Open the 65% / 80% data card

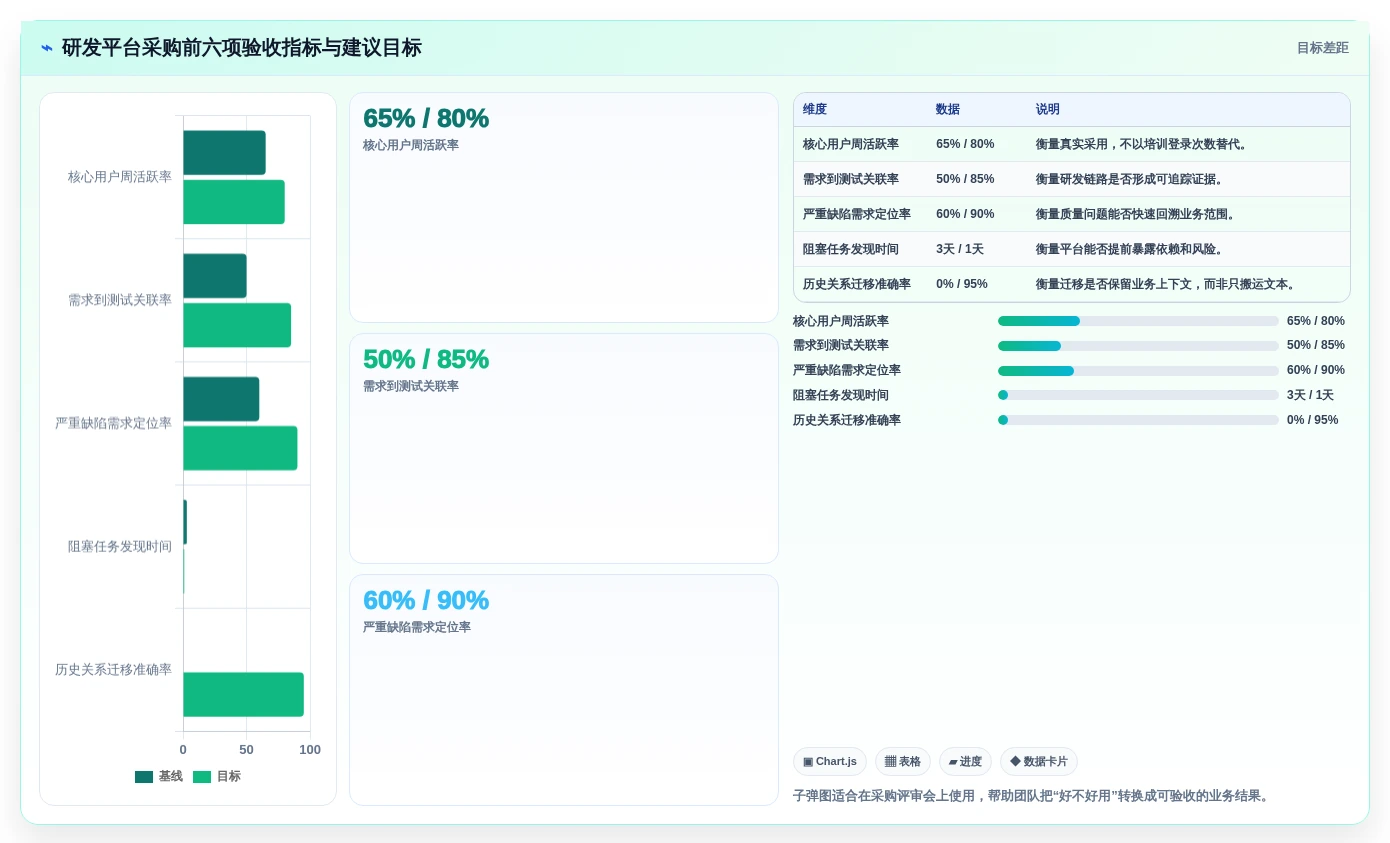[x=564, y=208]
